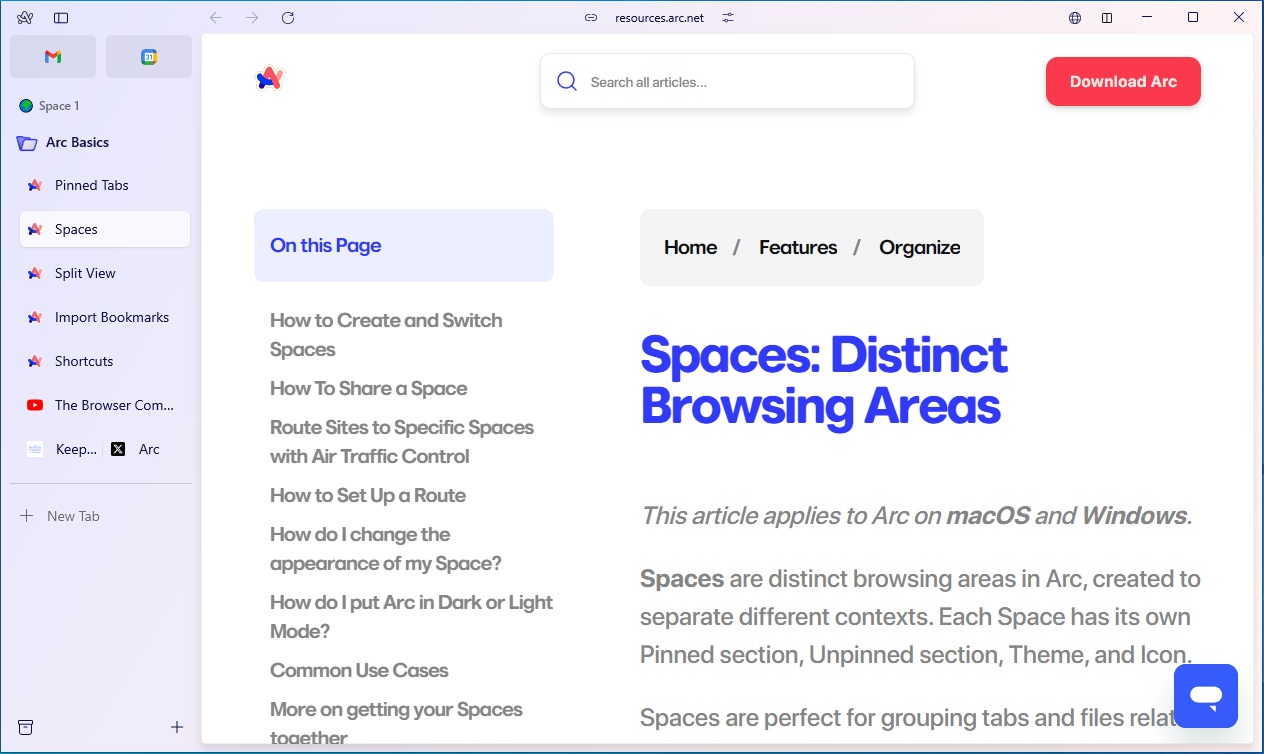The height and width of the screenshot is (754, 1264).
Task: Click the resources.arc.net URL text
Action: [x=659, y=18]
